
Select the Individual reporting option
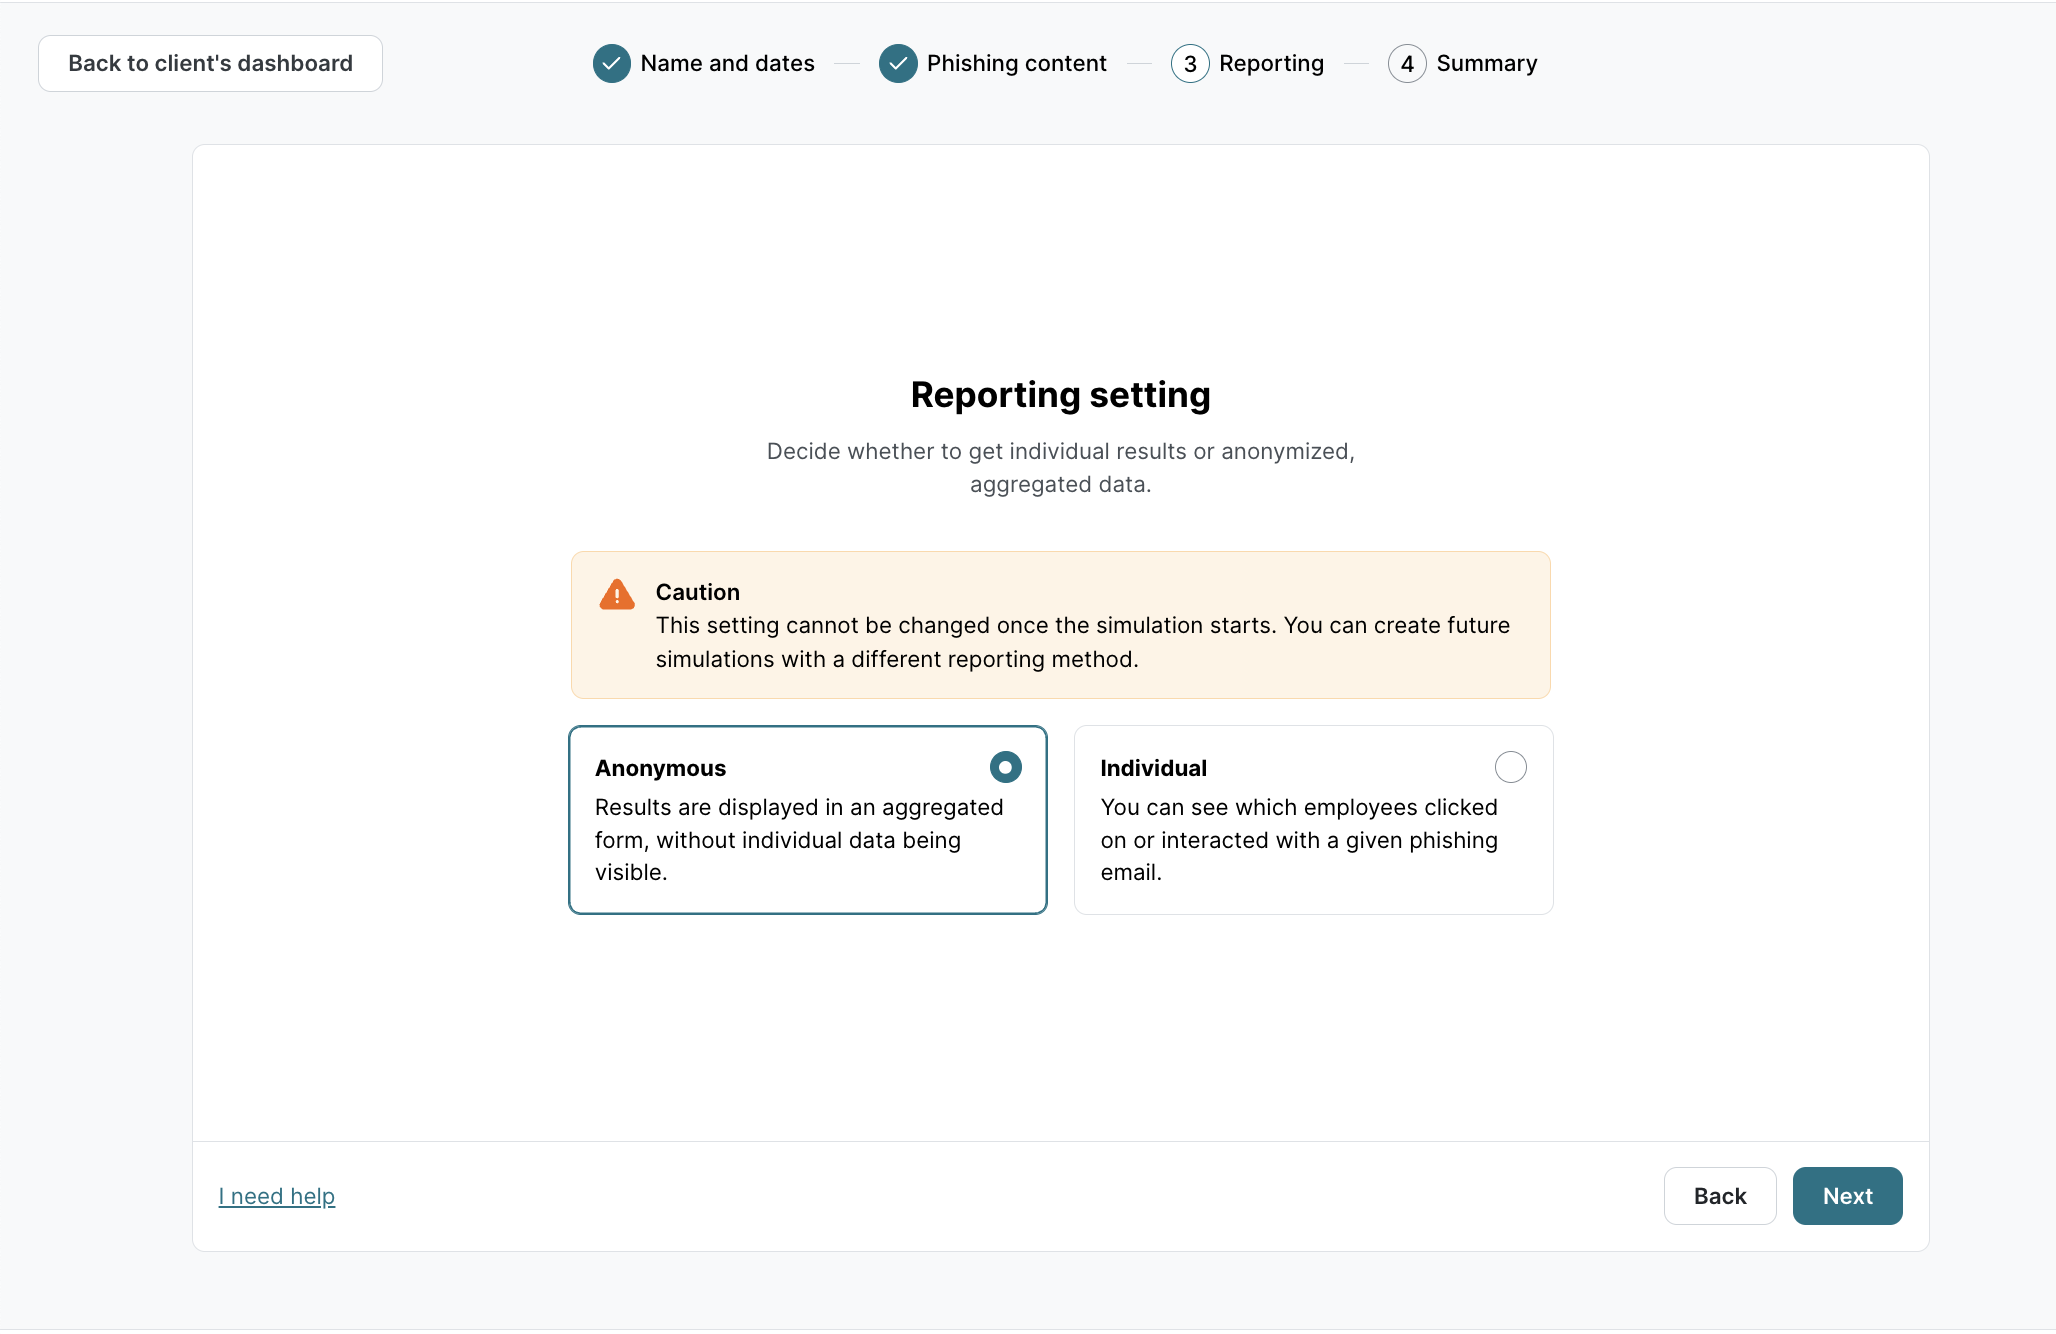[x=1313, y=820]
